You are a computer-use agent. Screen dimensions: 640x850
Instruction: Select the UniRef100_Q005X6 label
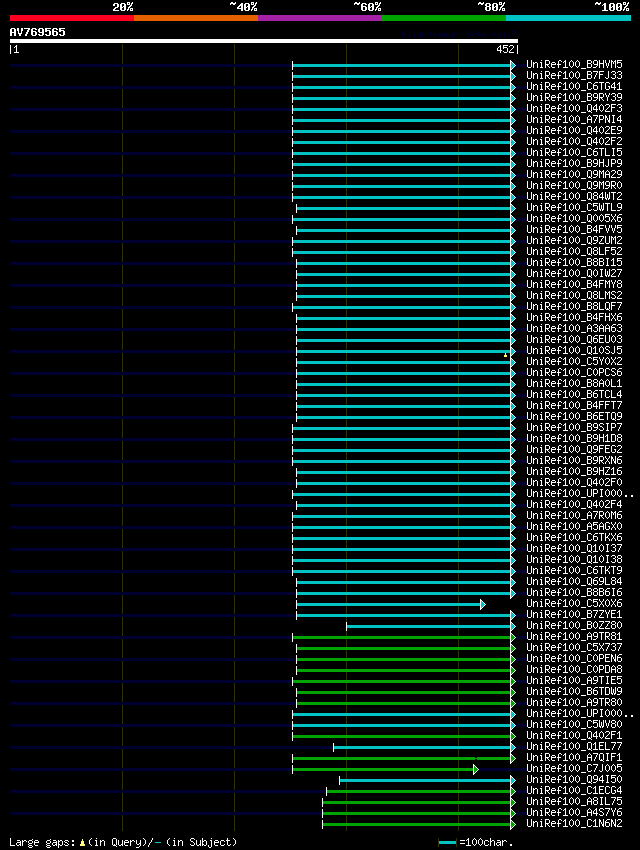coord(574,218)
